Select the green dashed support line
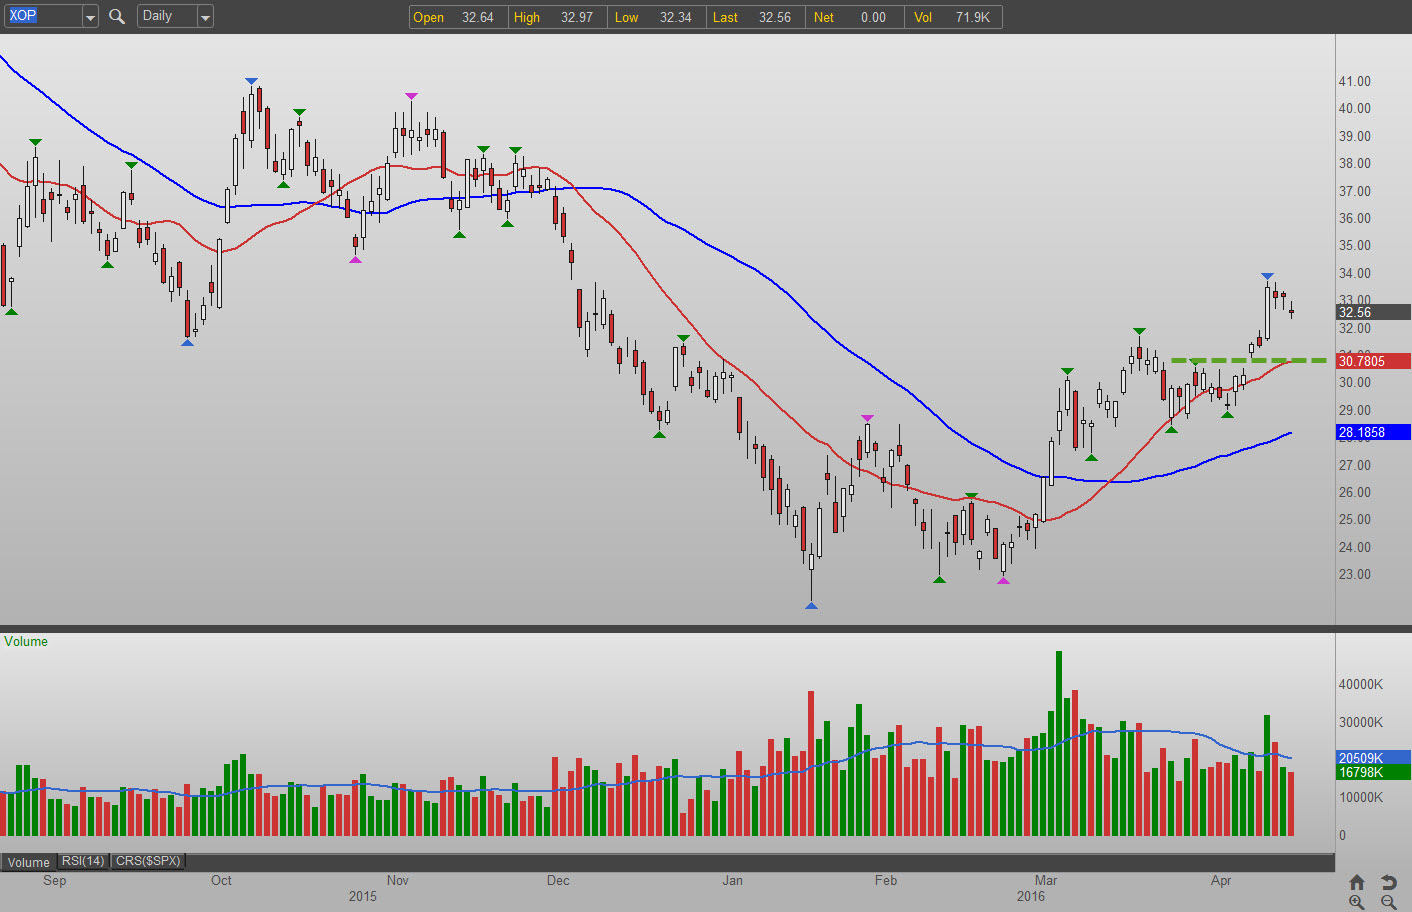The image size is (1412, 912). [x=1248, y=360]
